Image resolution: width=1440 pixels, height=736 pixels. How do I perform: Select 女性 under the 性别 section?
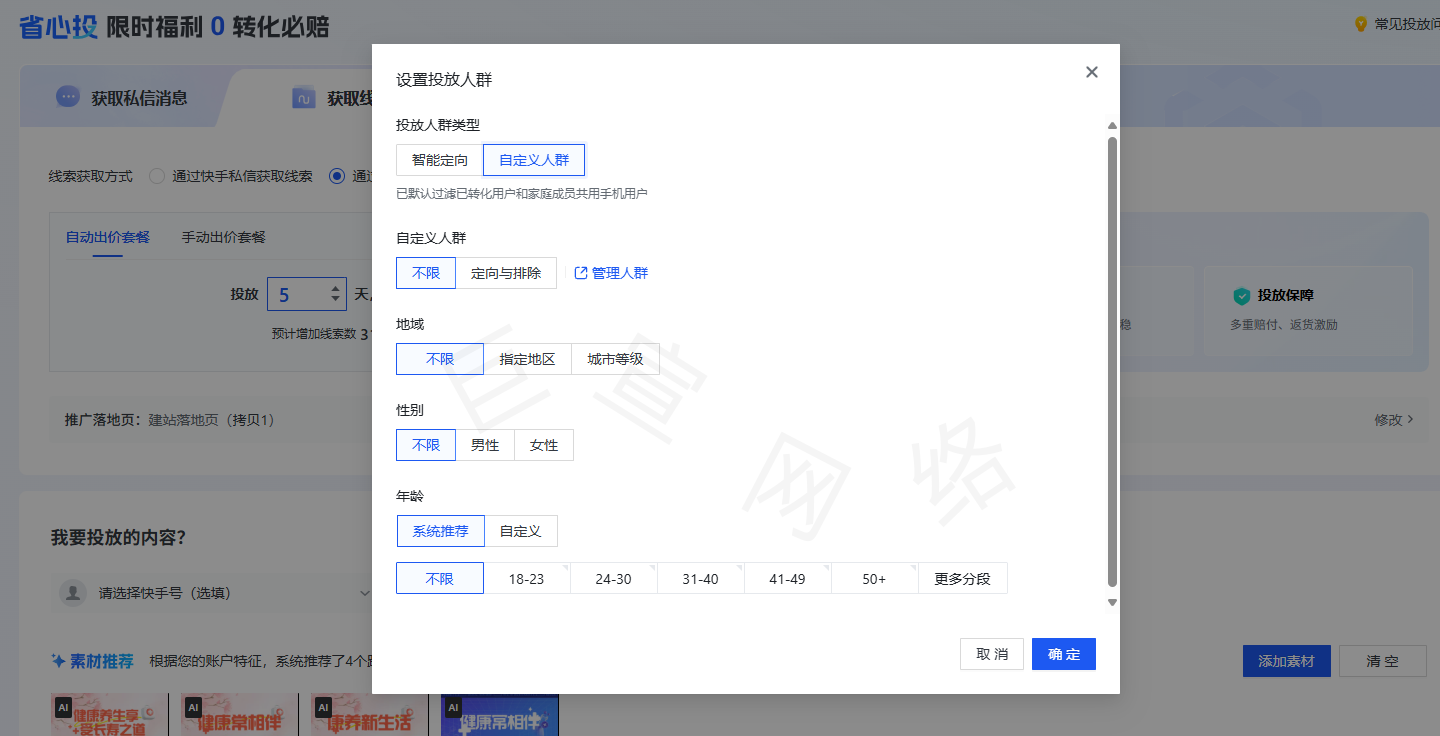point(543,445)
